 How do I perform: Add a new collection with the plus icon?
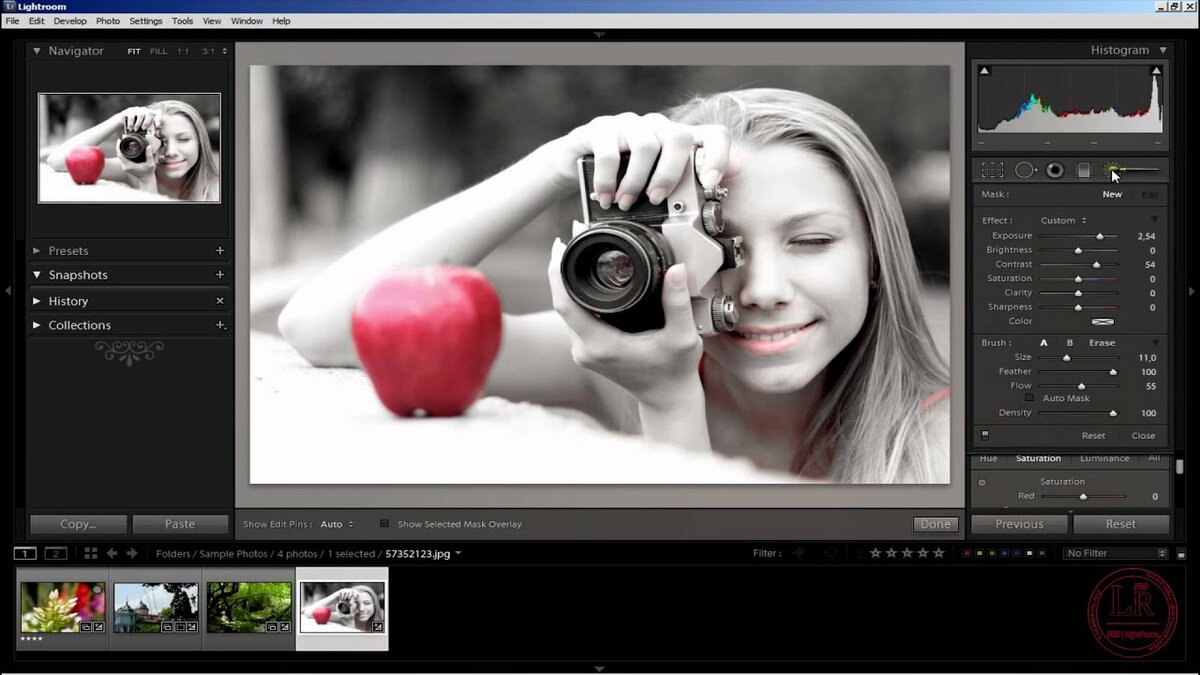tap(220, 325)
